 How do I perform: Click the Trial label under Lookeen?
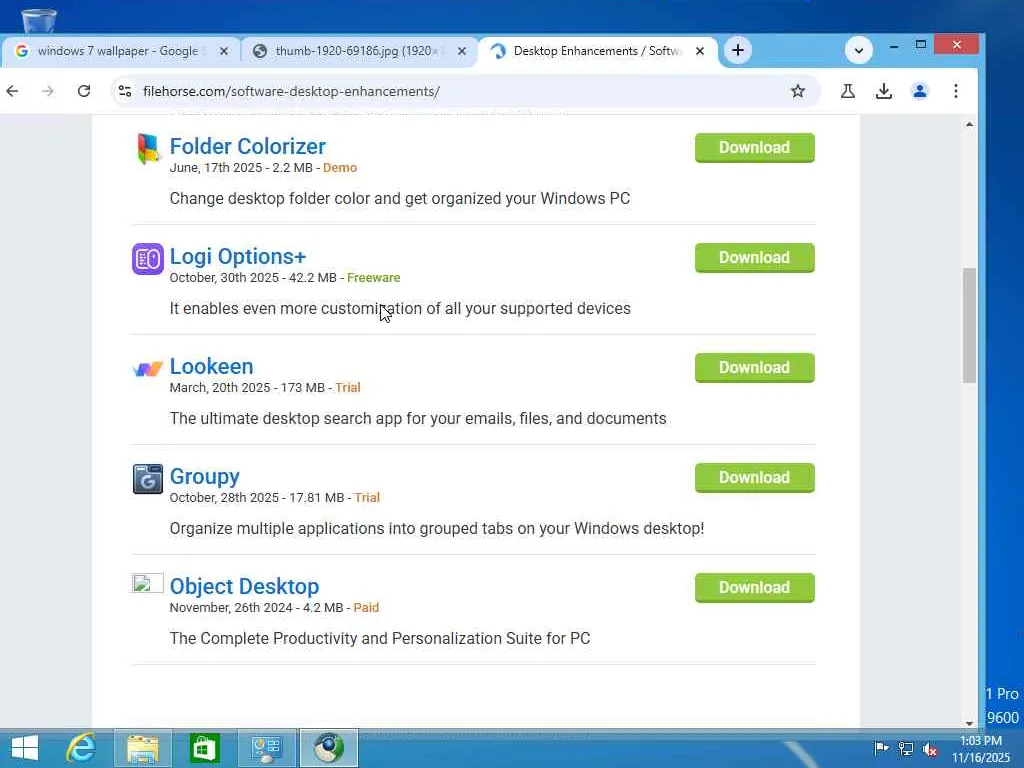click(347, 387)
